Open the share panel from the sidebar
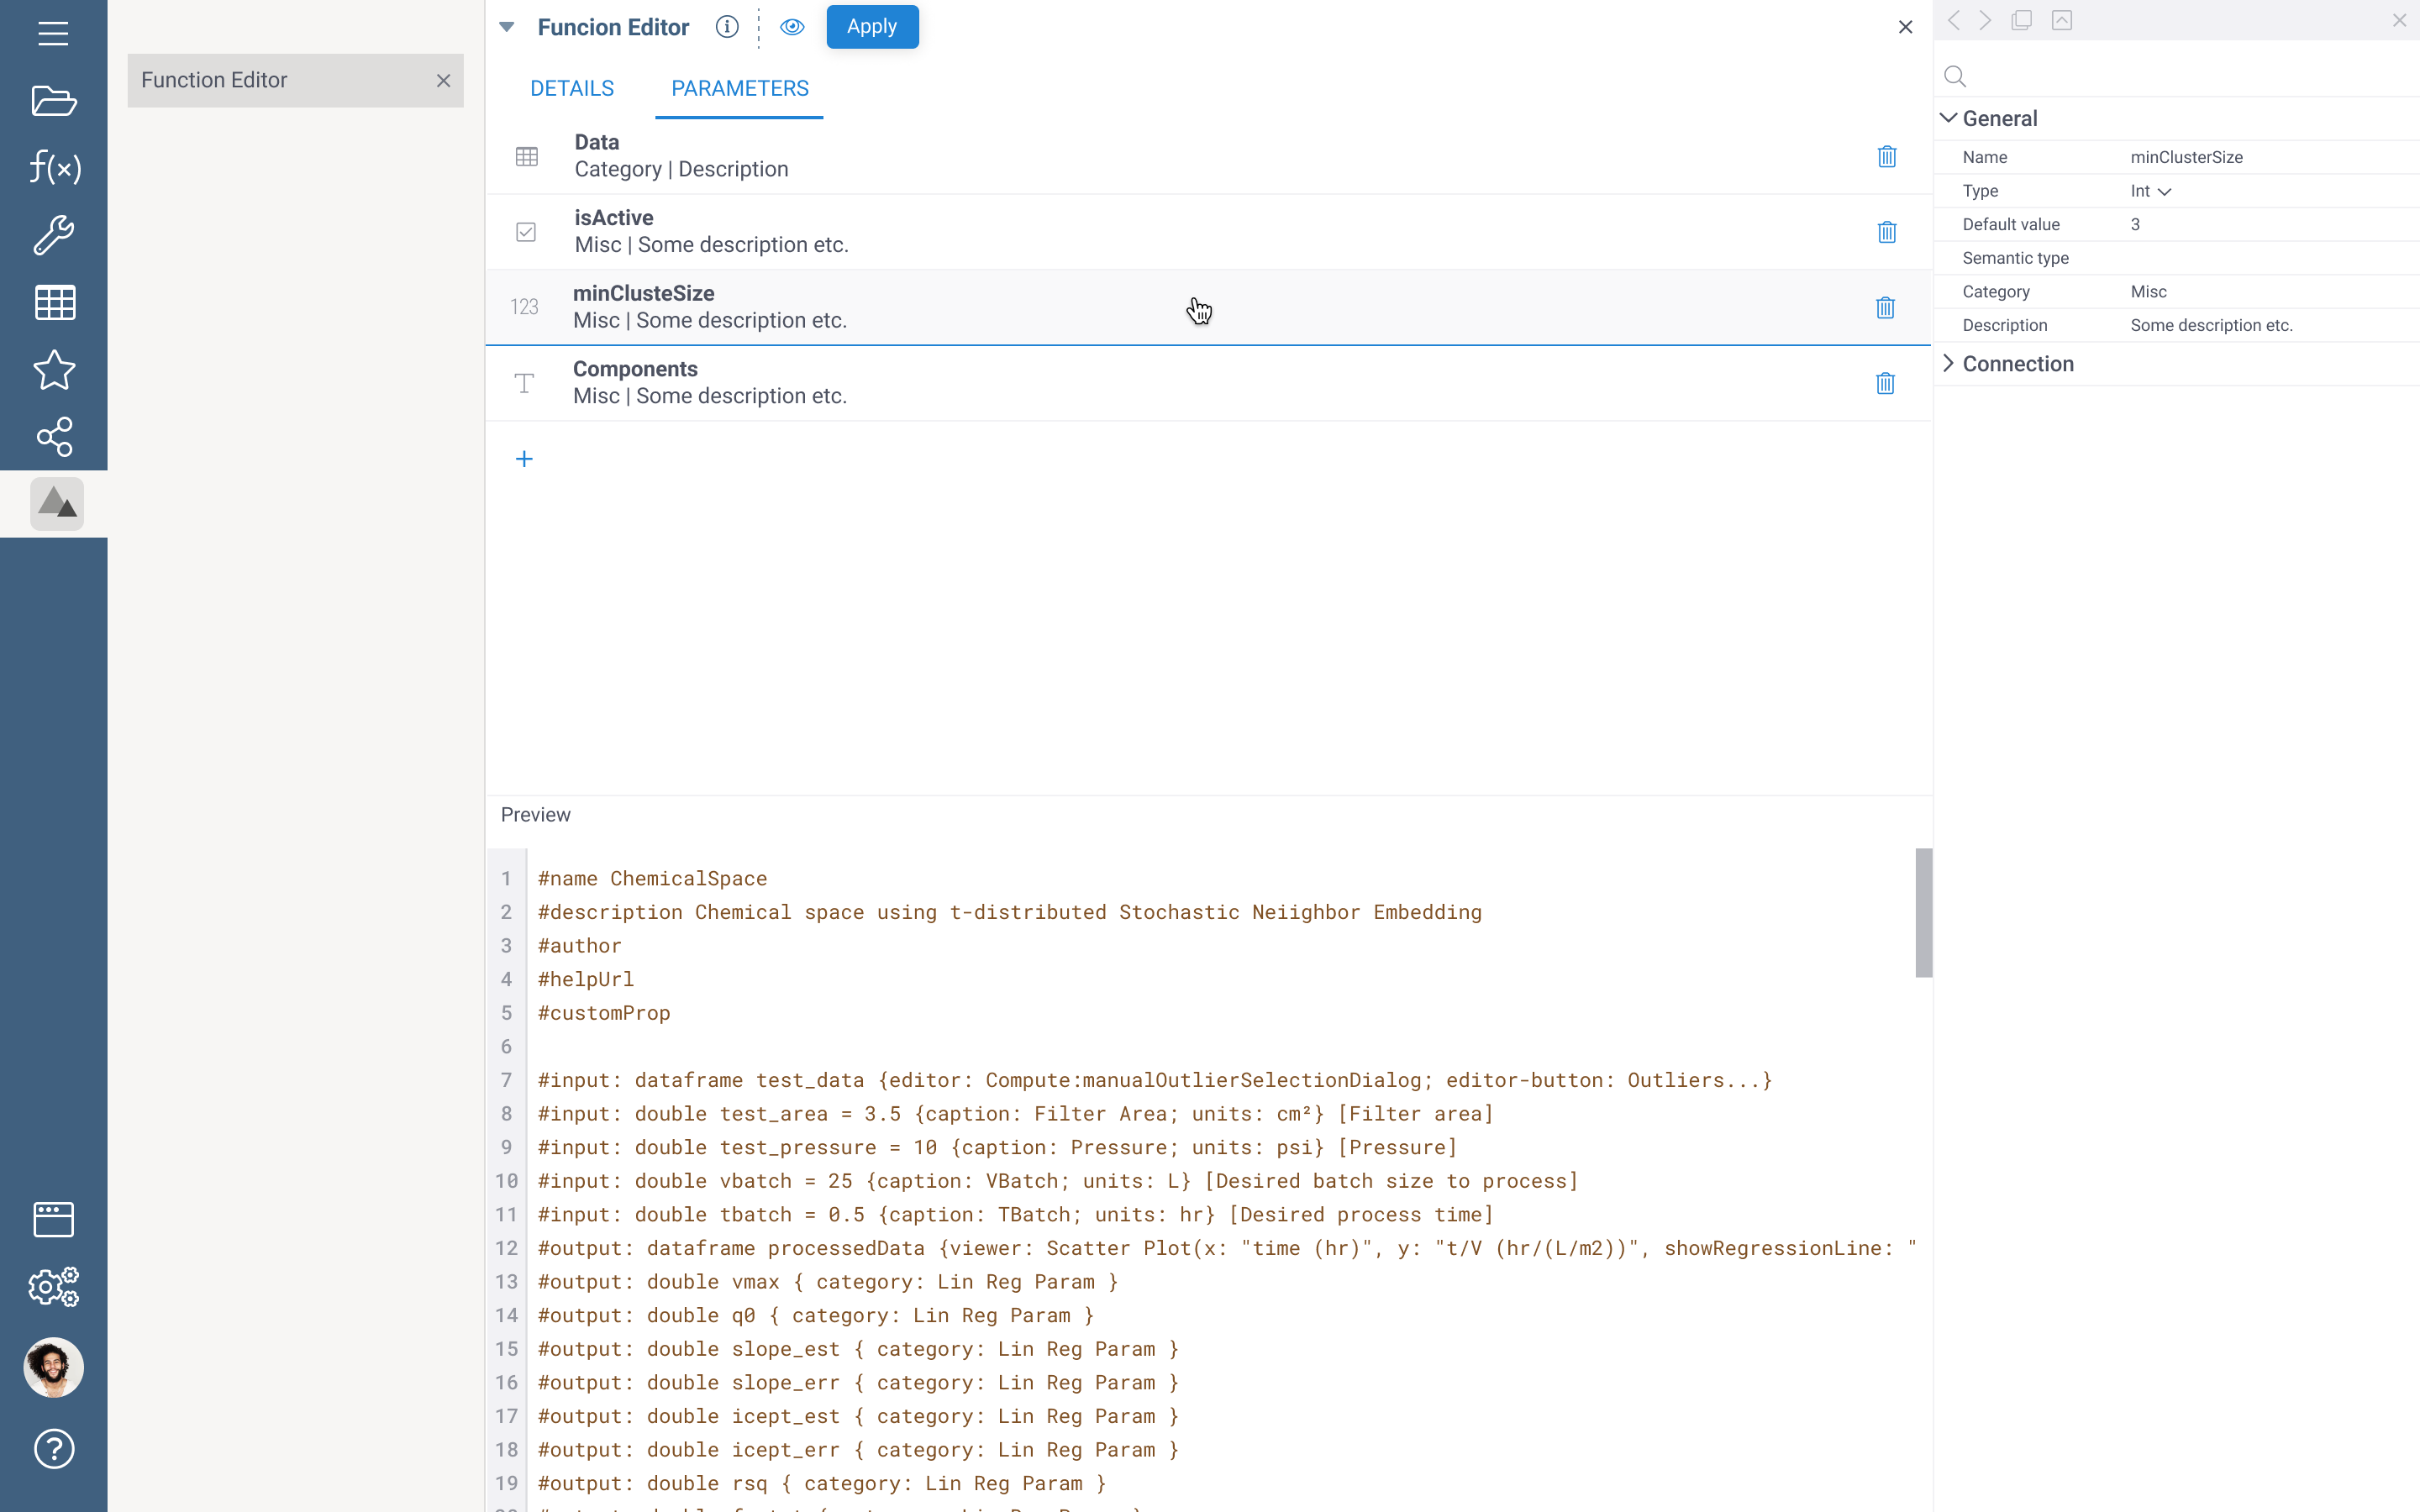The image size is (2420, 1512). (x=53, y=438)
